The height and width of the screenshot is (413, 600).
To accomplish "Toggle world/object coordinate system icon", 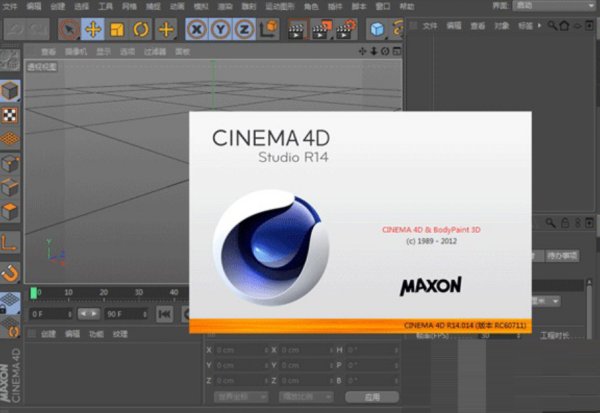I will (x=268, y=29).
